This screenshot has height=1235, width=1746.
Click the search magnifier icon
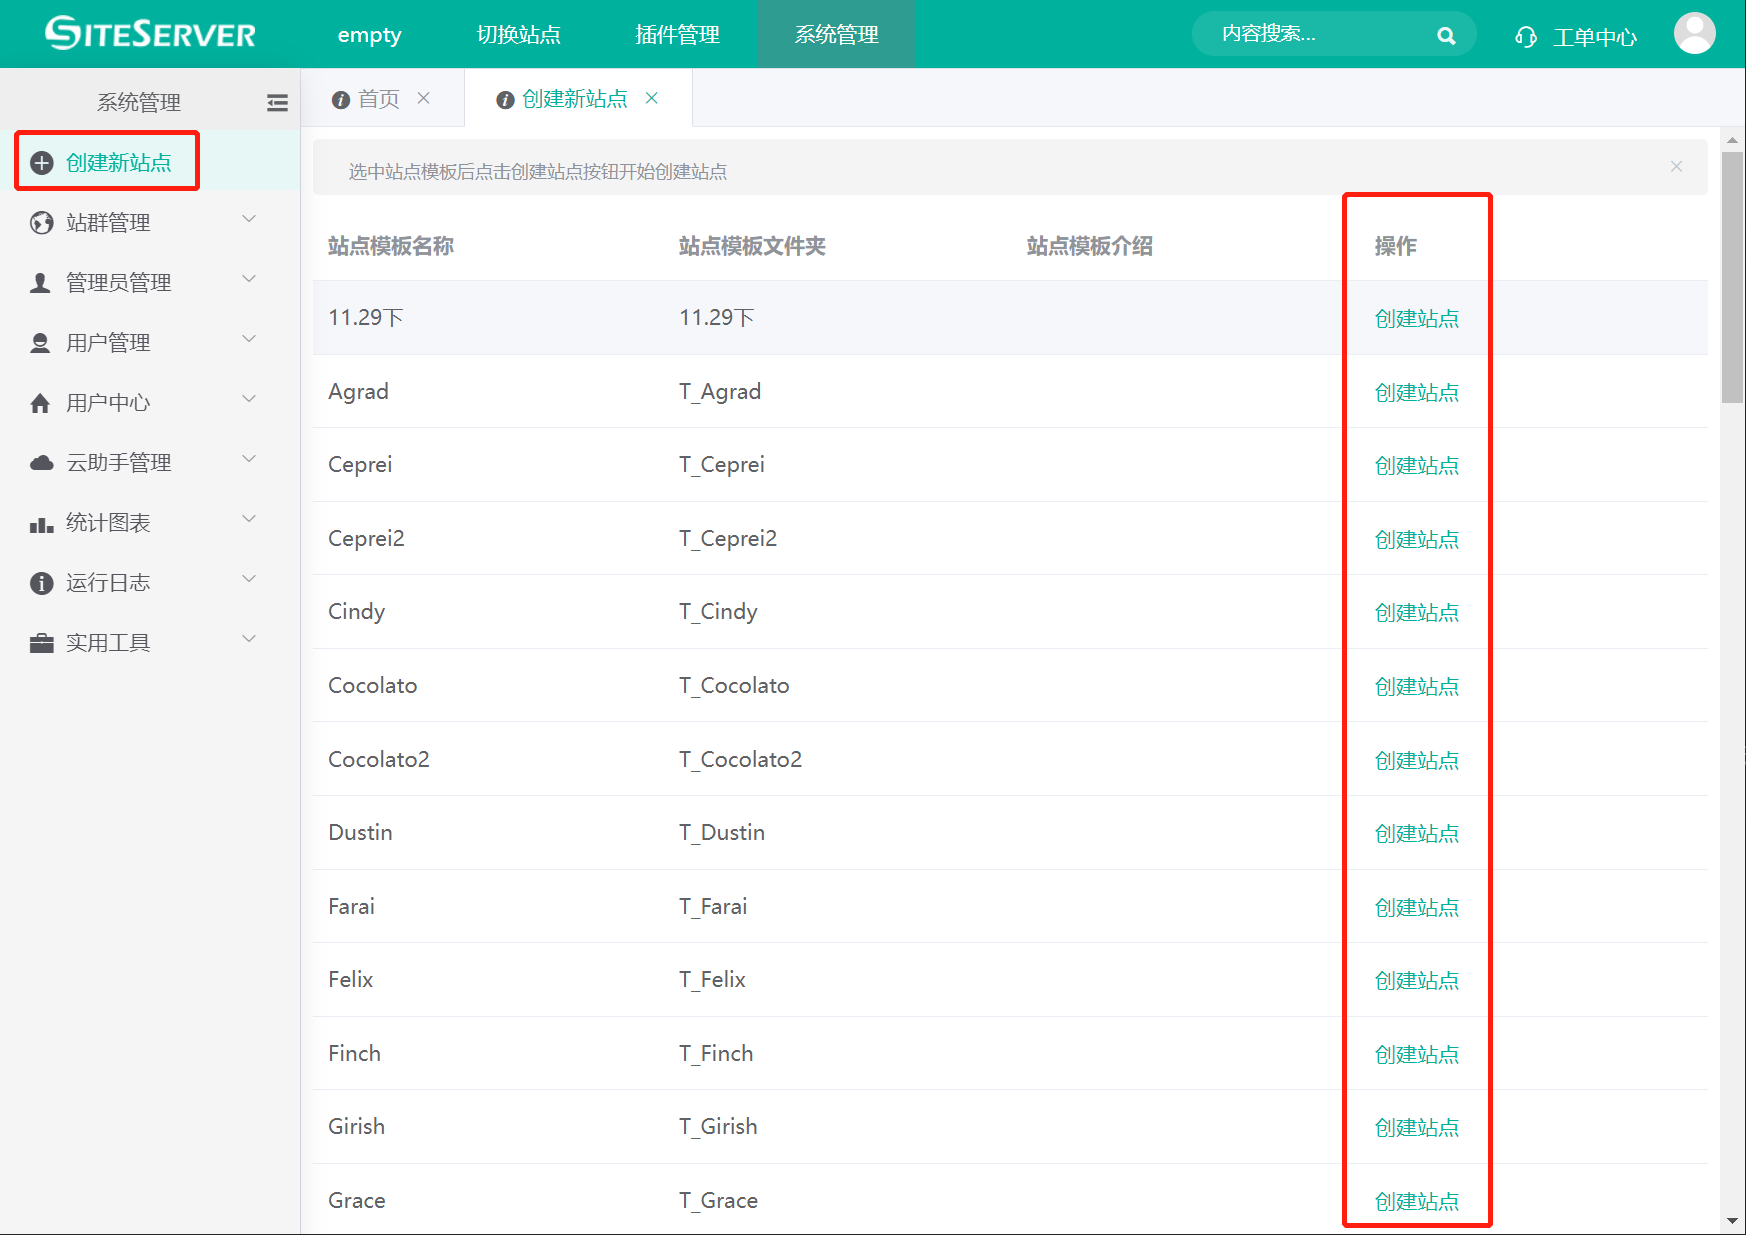1445,36
